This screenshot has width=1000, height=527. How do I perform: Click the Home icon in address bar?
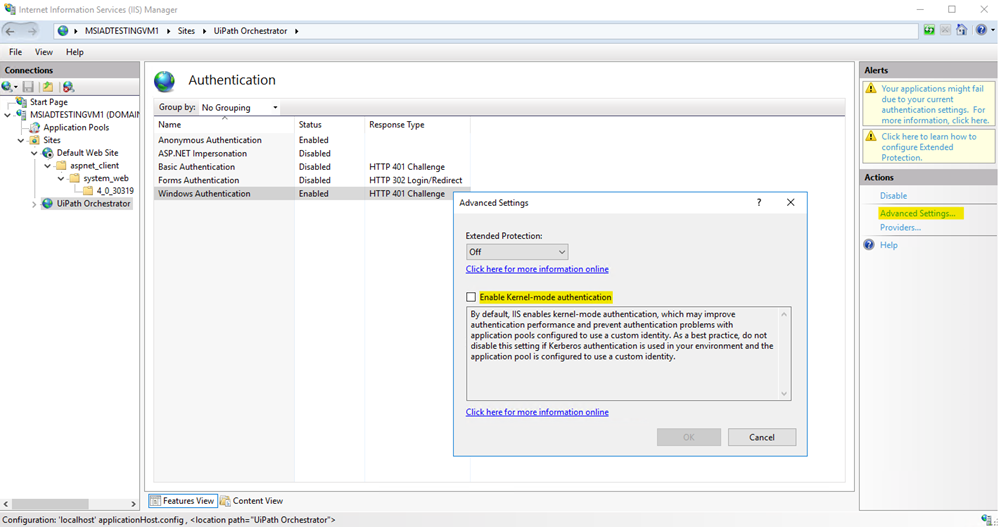click(961, 30)
